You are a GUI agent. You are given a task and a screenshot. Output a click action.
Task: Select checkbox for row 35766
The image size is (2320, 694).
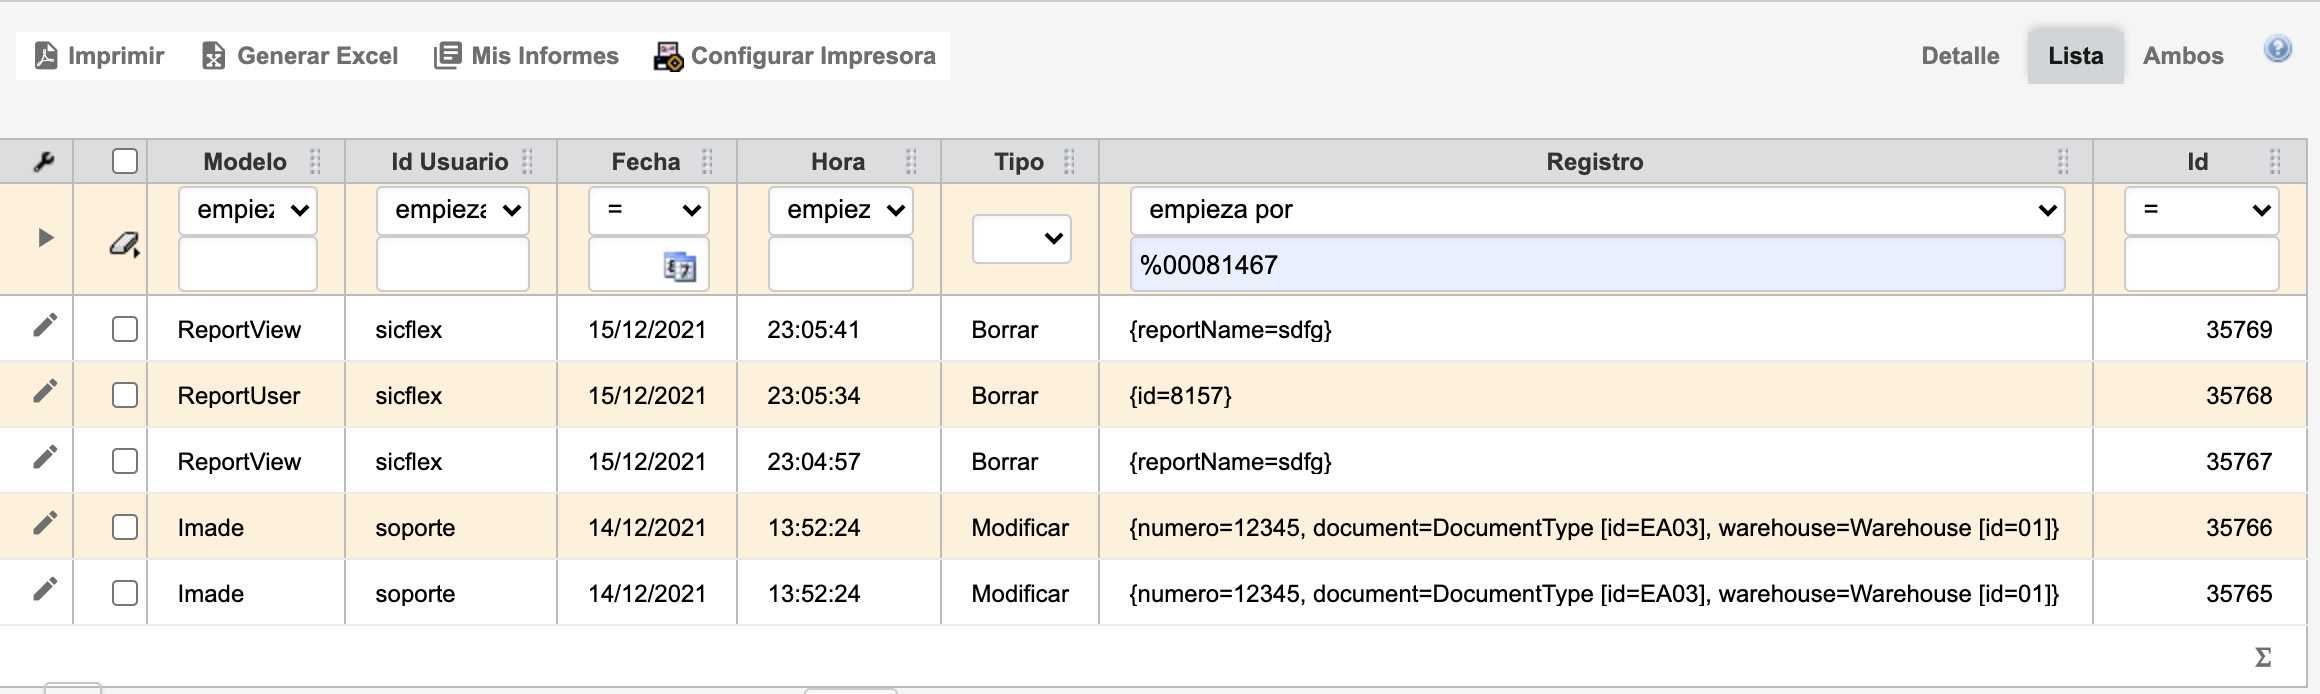(125, 527)
